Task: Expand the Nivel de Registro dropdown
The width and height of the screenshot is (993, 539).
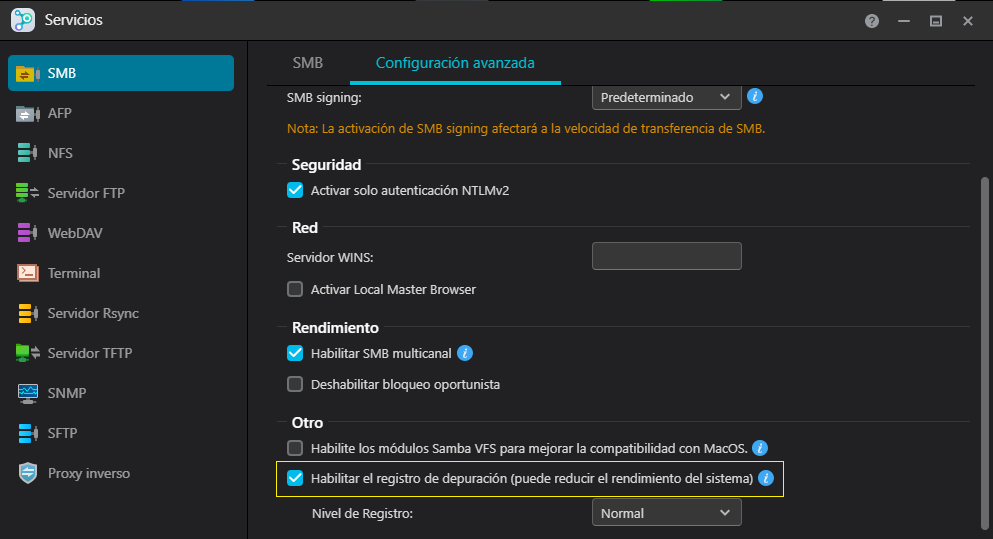Action: [666, 513]
